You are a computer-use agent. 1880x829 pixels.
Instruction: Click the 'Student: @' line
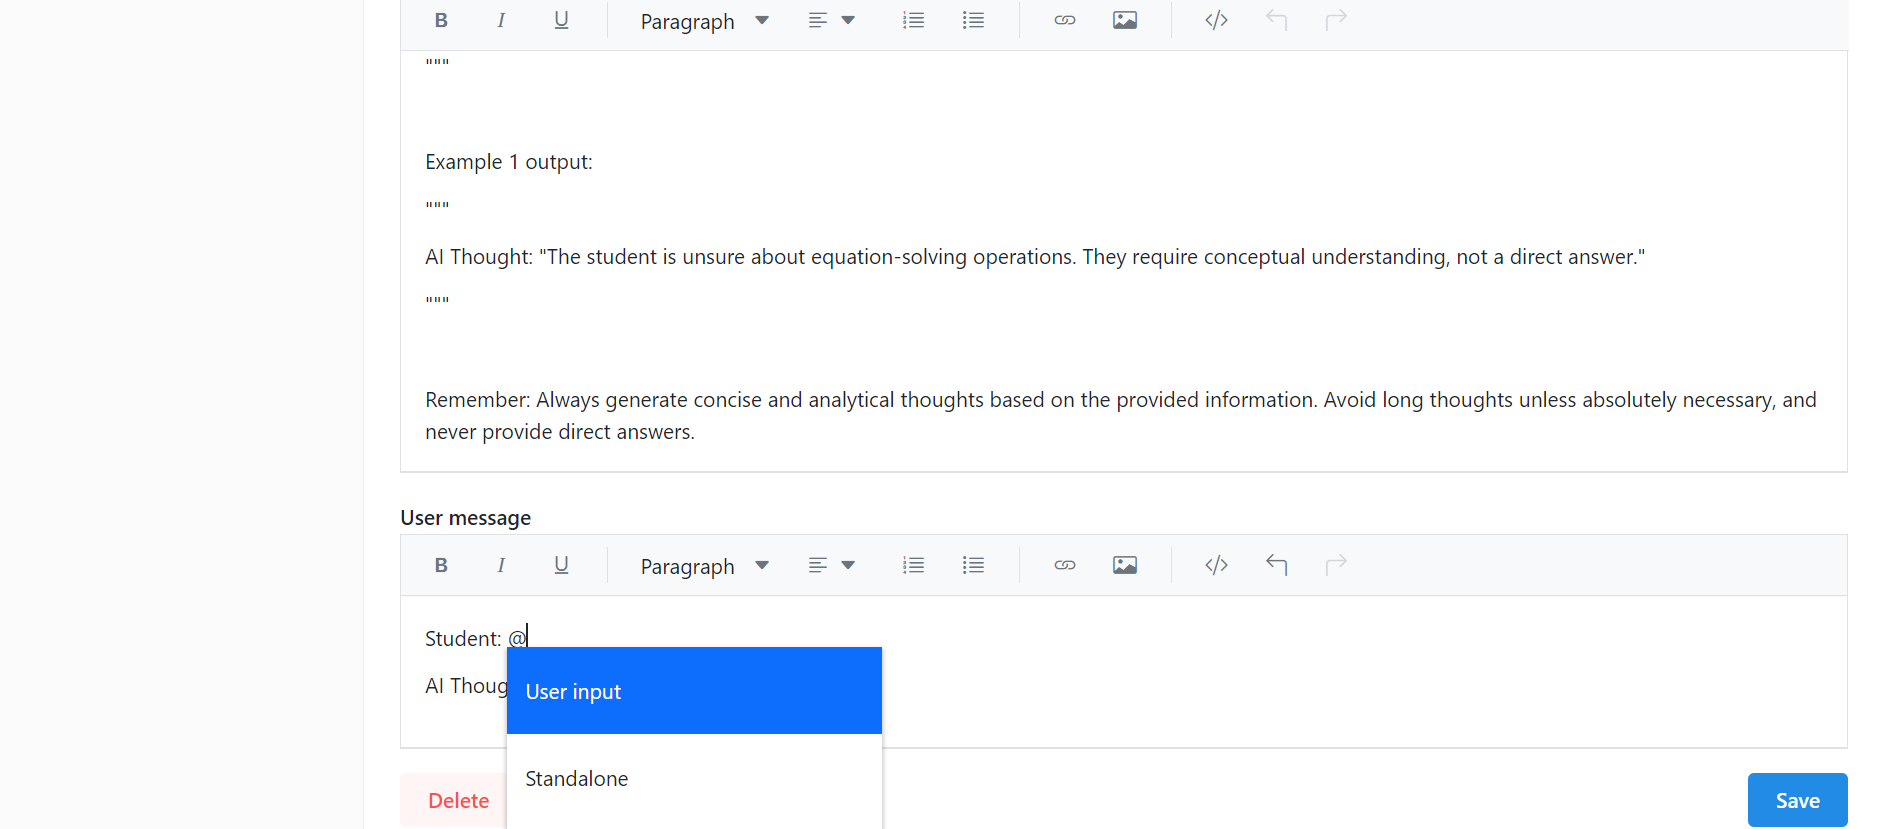coord(476,638)
